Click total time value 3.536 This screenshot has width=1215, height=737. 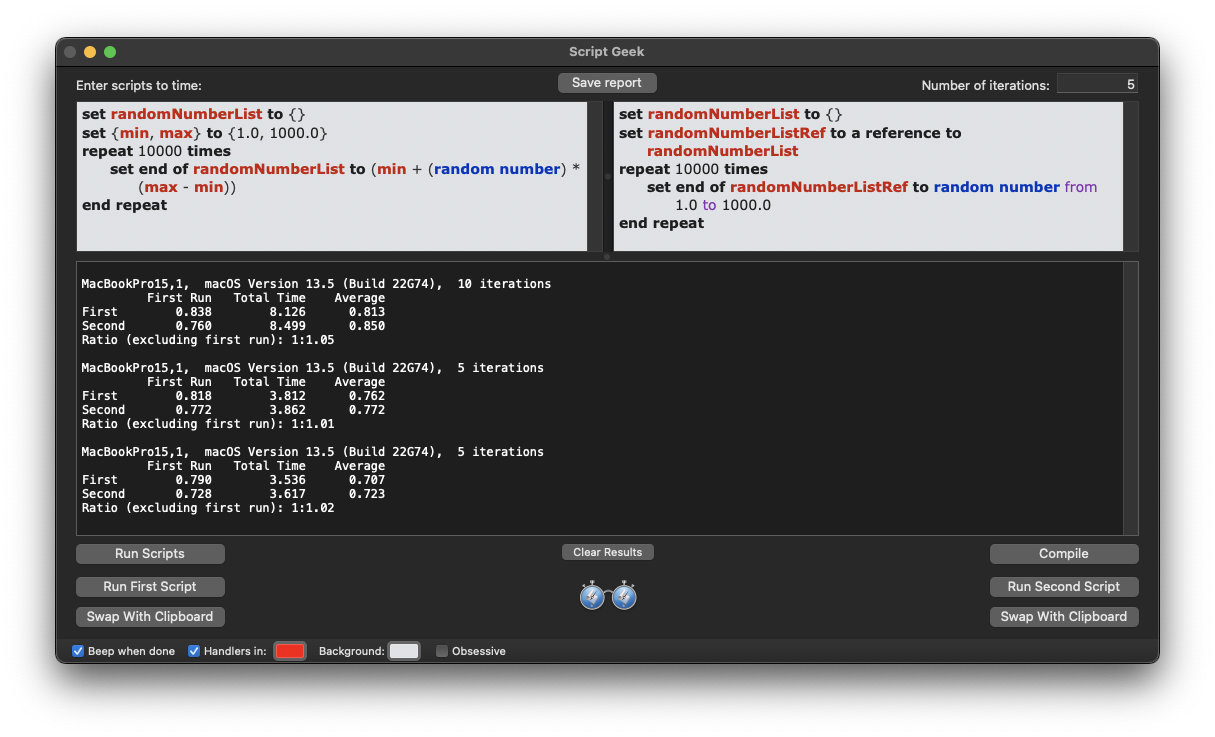point(287,480)
